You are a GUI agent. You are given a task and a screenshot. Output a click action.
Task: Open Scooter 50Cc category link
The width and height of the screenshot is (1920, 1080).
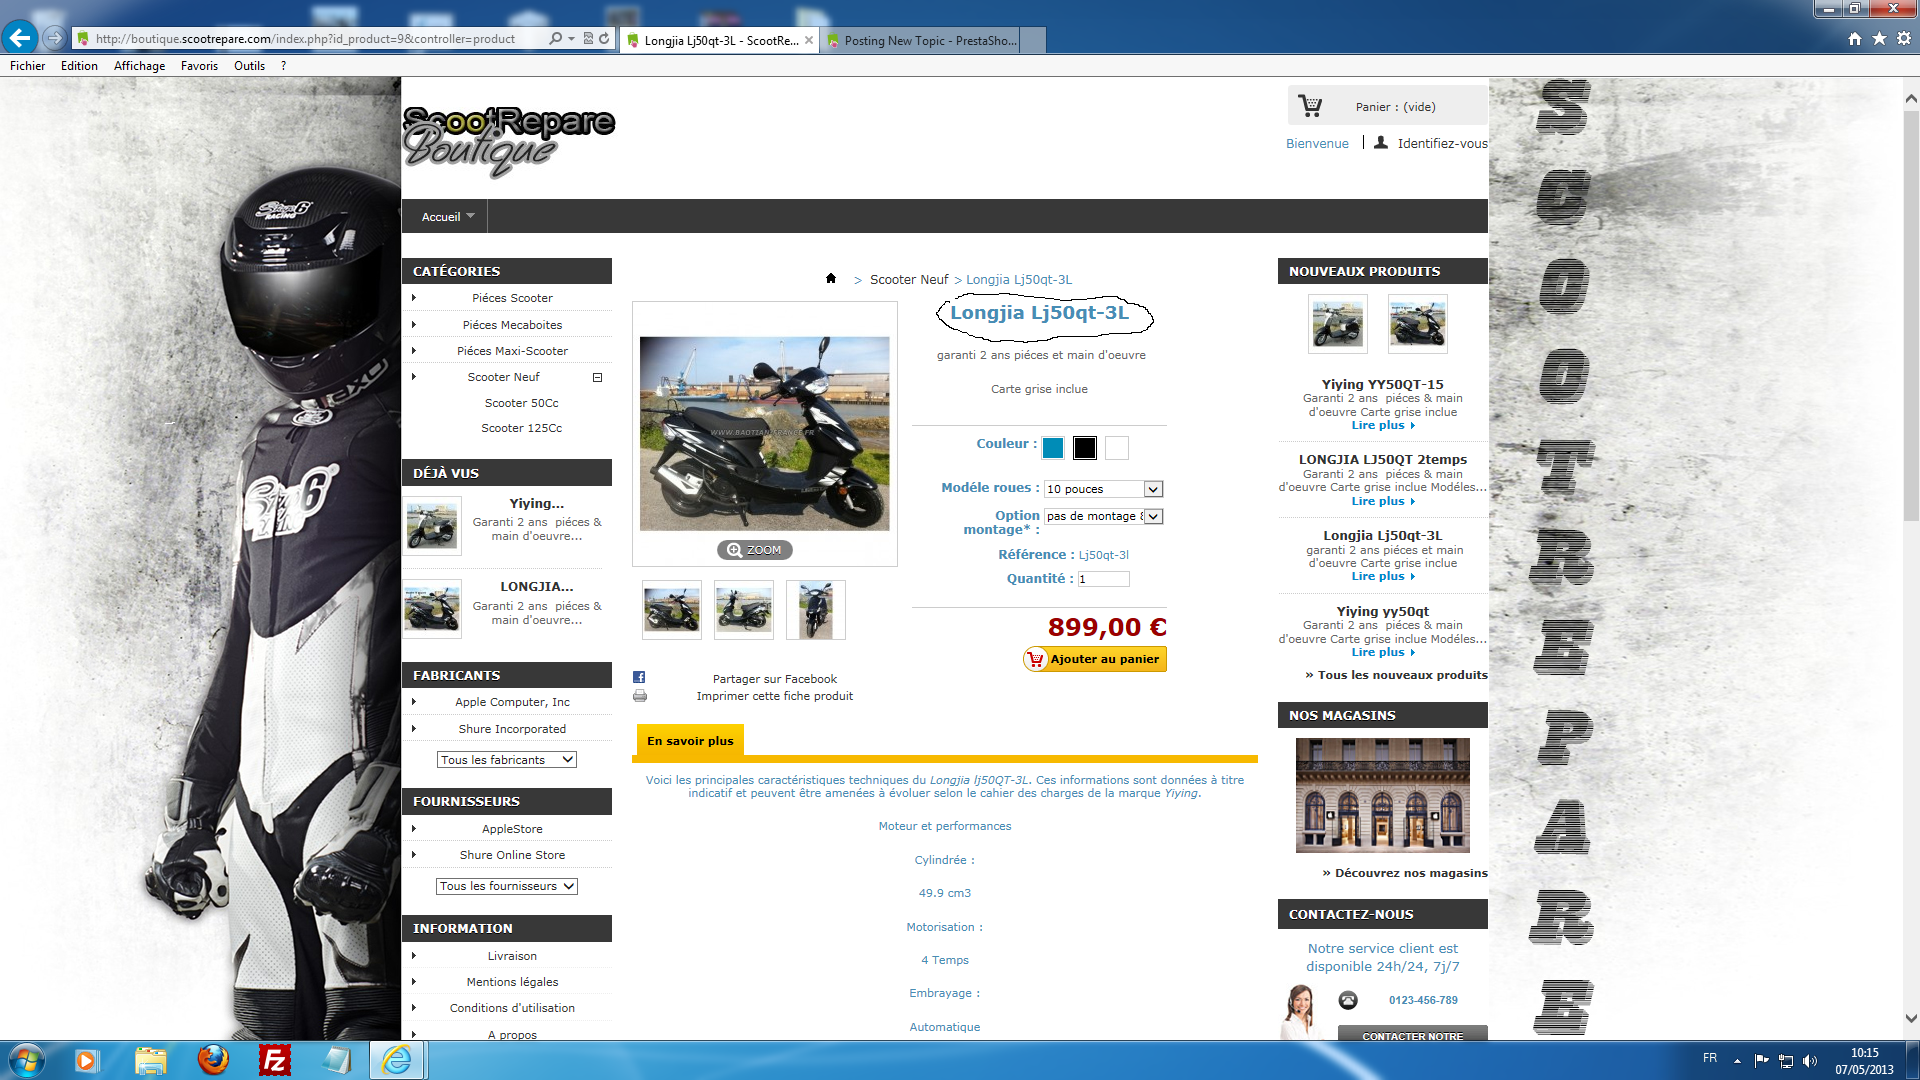(521, 403)
